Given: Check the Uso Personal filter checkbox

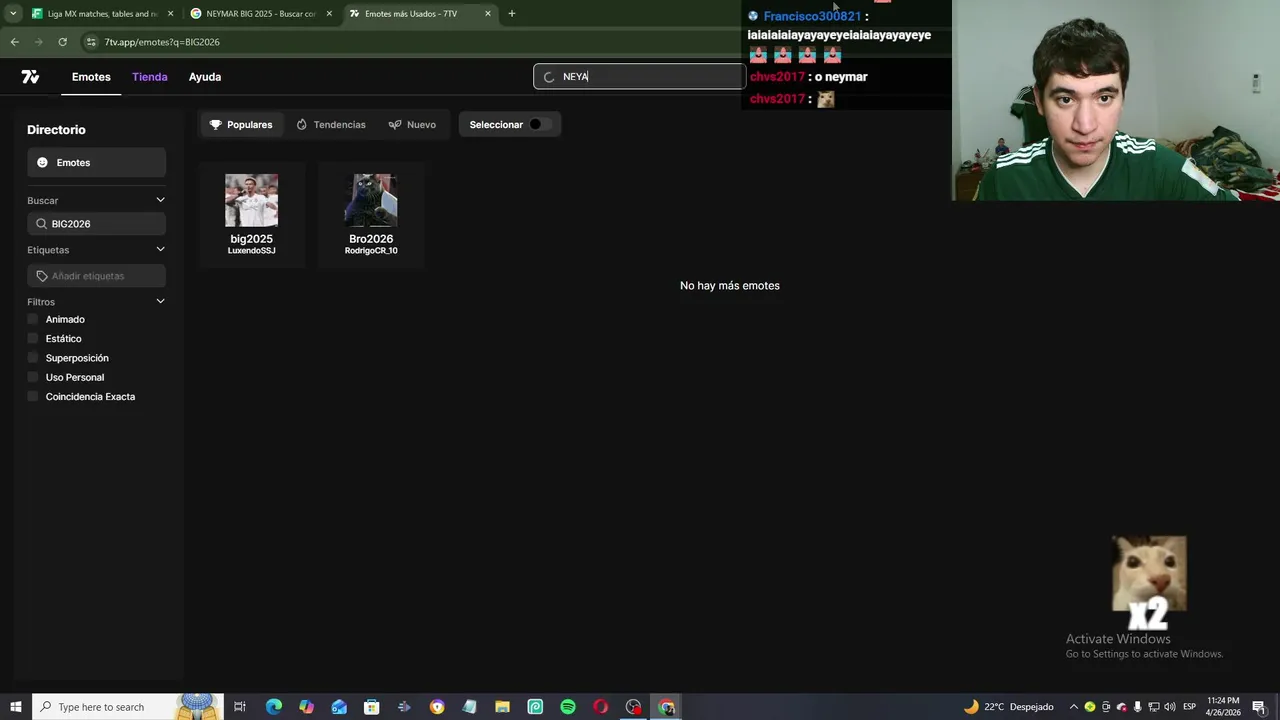Looking at the screenshot, I should tap(33, 377).
